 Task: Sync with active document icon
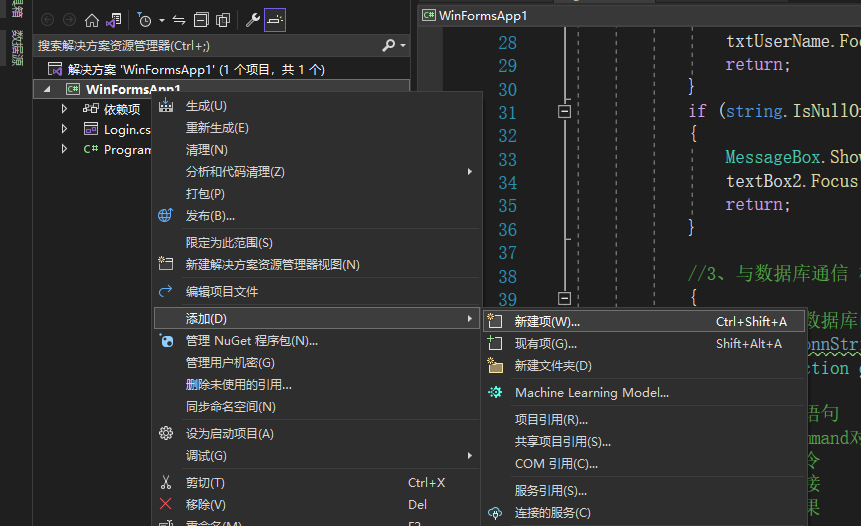[x=179, y=20]
